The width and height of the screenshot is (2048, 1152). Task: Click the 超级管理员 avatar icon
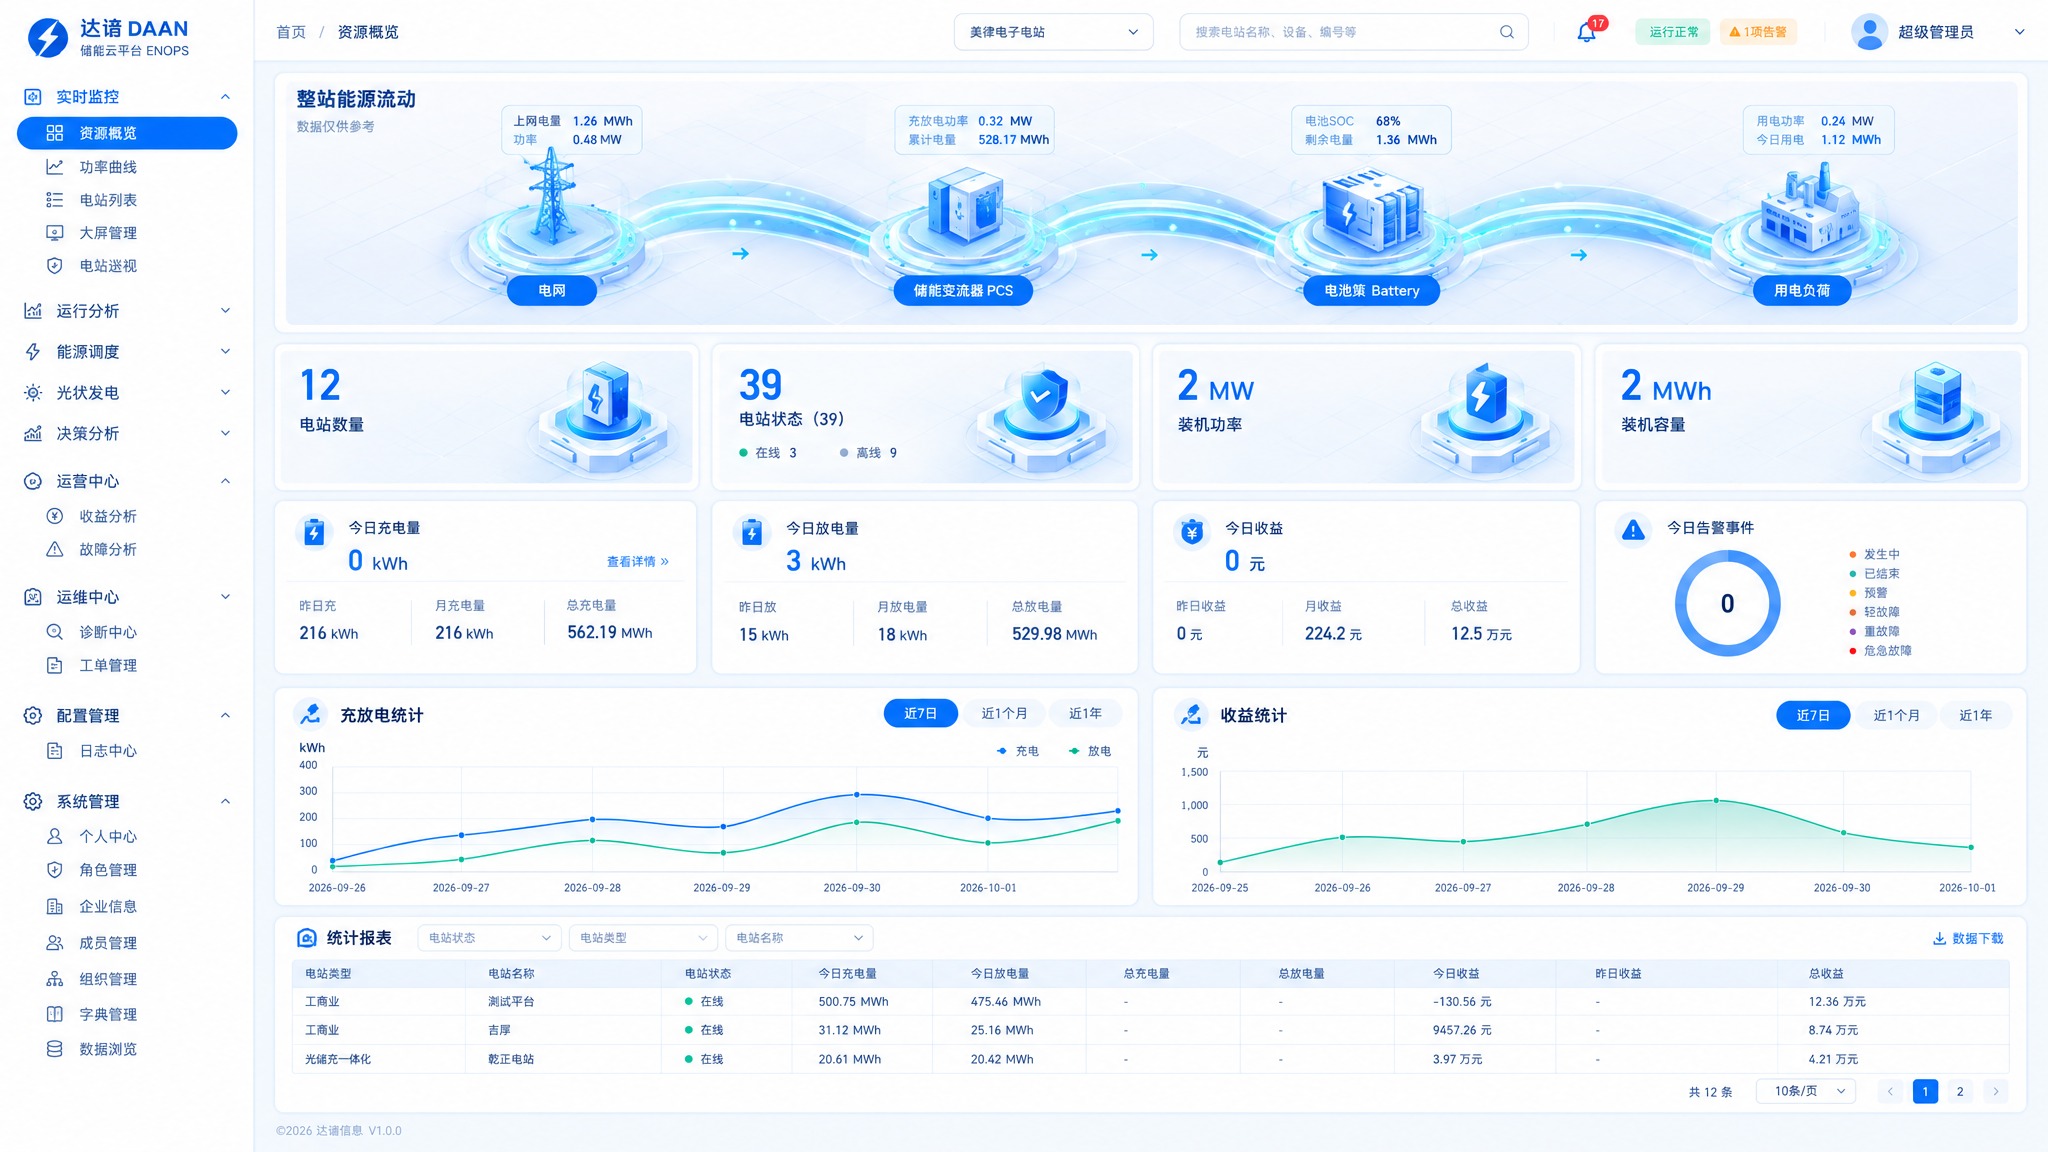coord(1869,32)
